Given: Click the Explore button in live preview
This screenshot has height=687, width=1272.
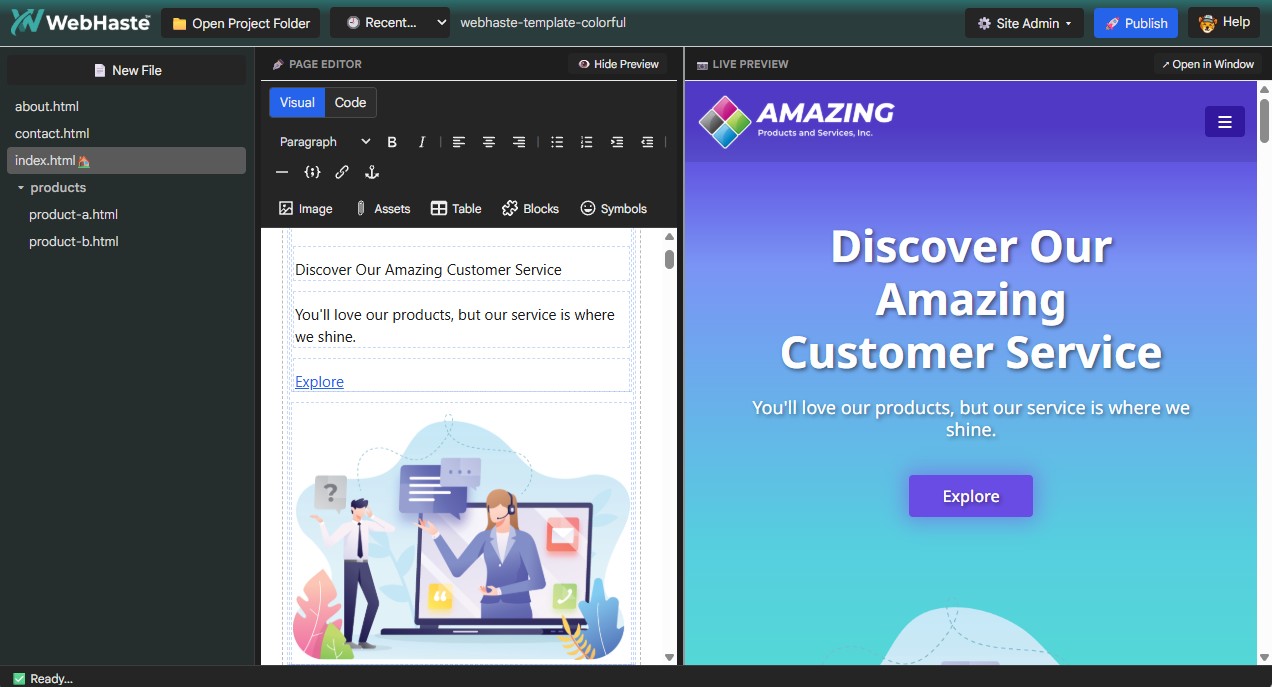Looking at the screenshot, I should point(971,496).
